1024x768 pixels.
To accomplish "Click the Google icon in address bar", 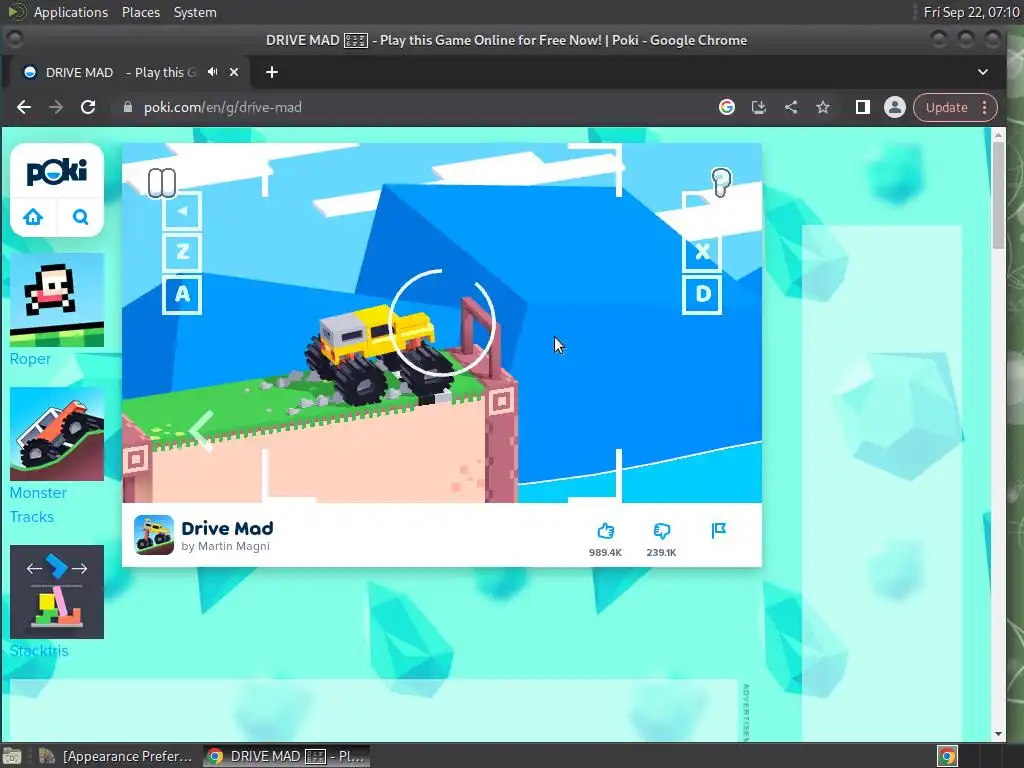I will coord(727,107).
